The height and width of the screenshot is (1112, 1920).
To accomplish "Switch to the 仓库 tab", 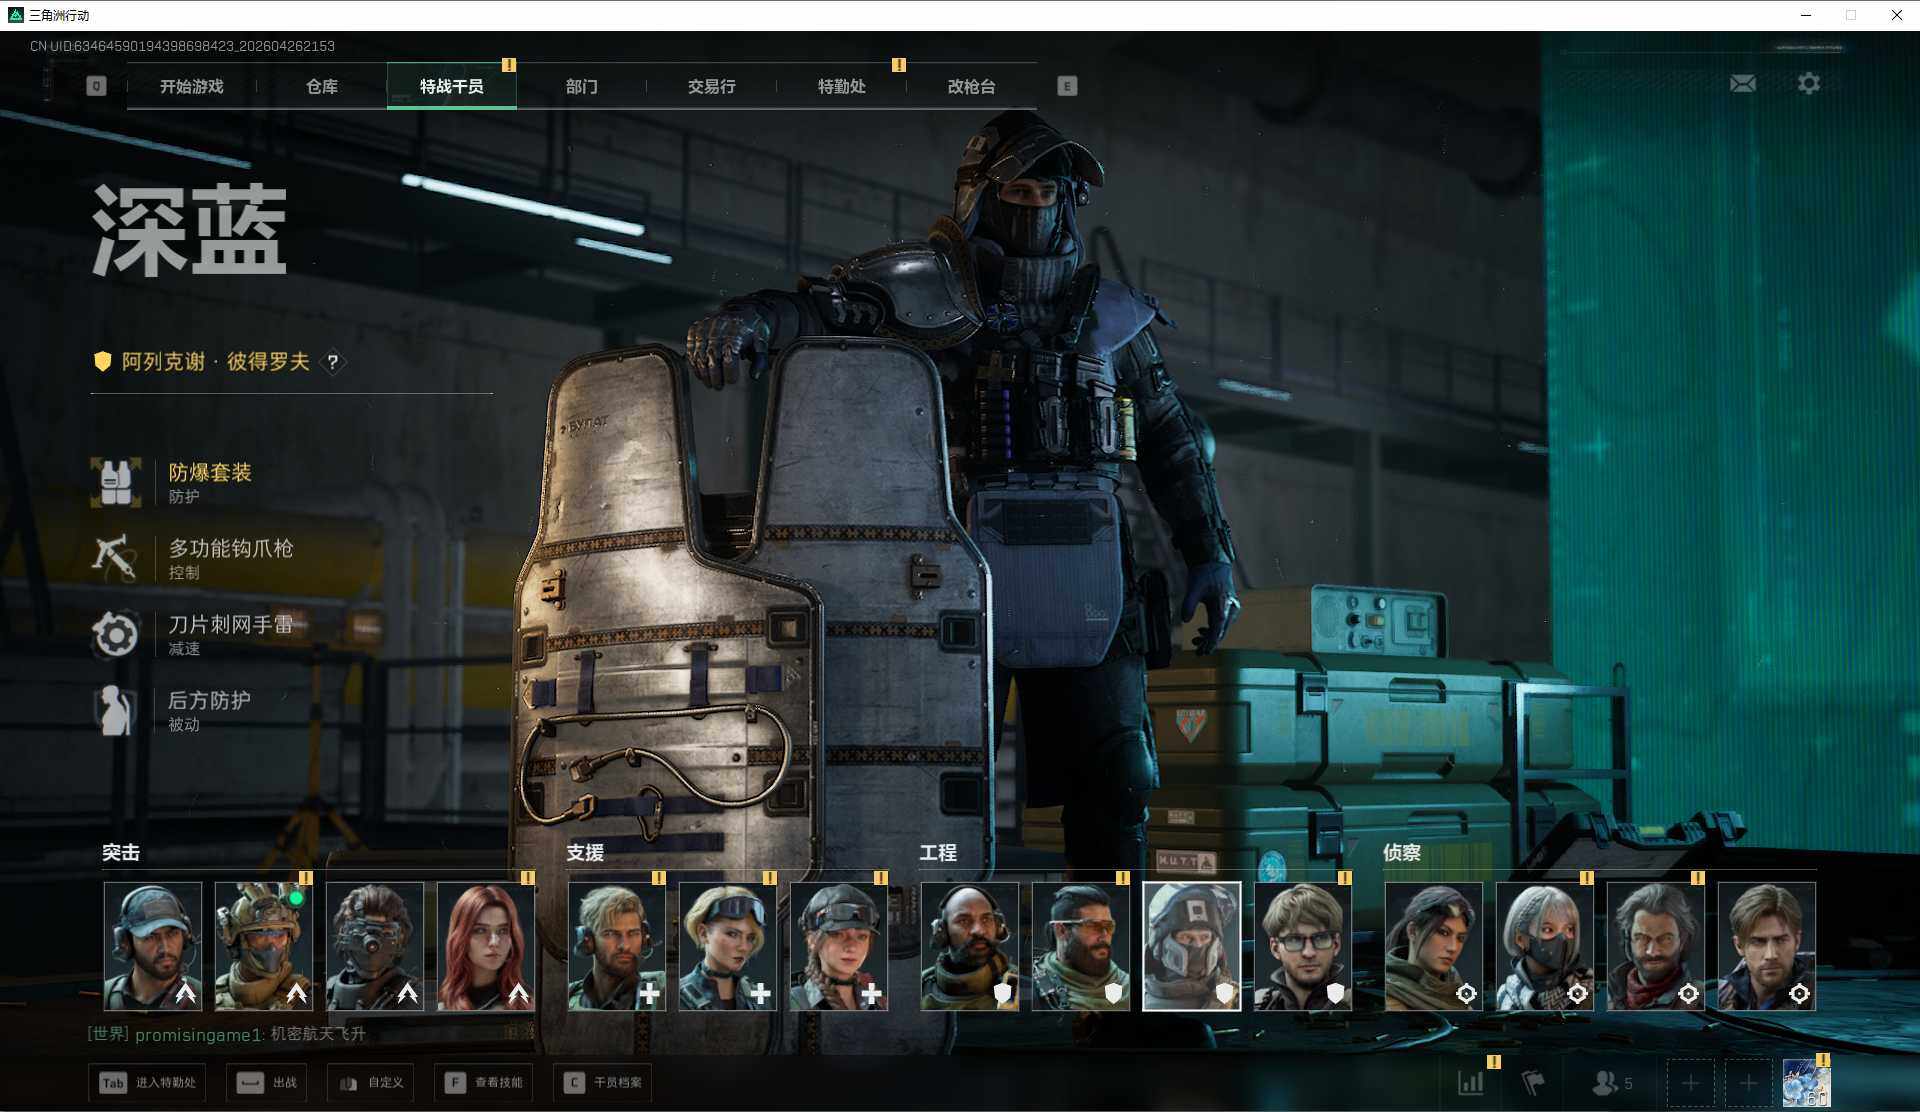I will point(321,87).
